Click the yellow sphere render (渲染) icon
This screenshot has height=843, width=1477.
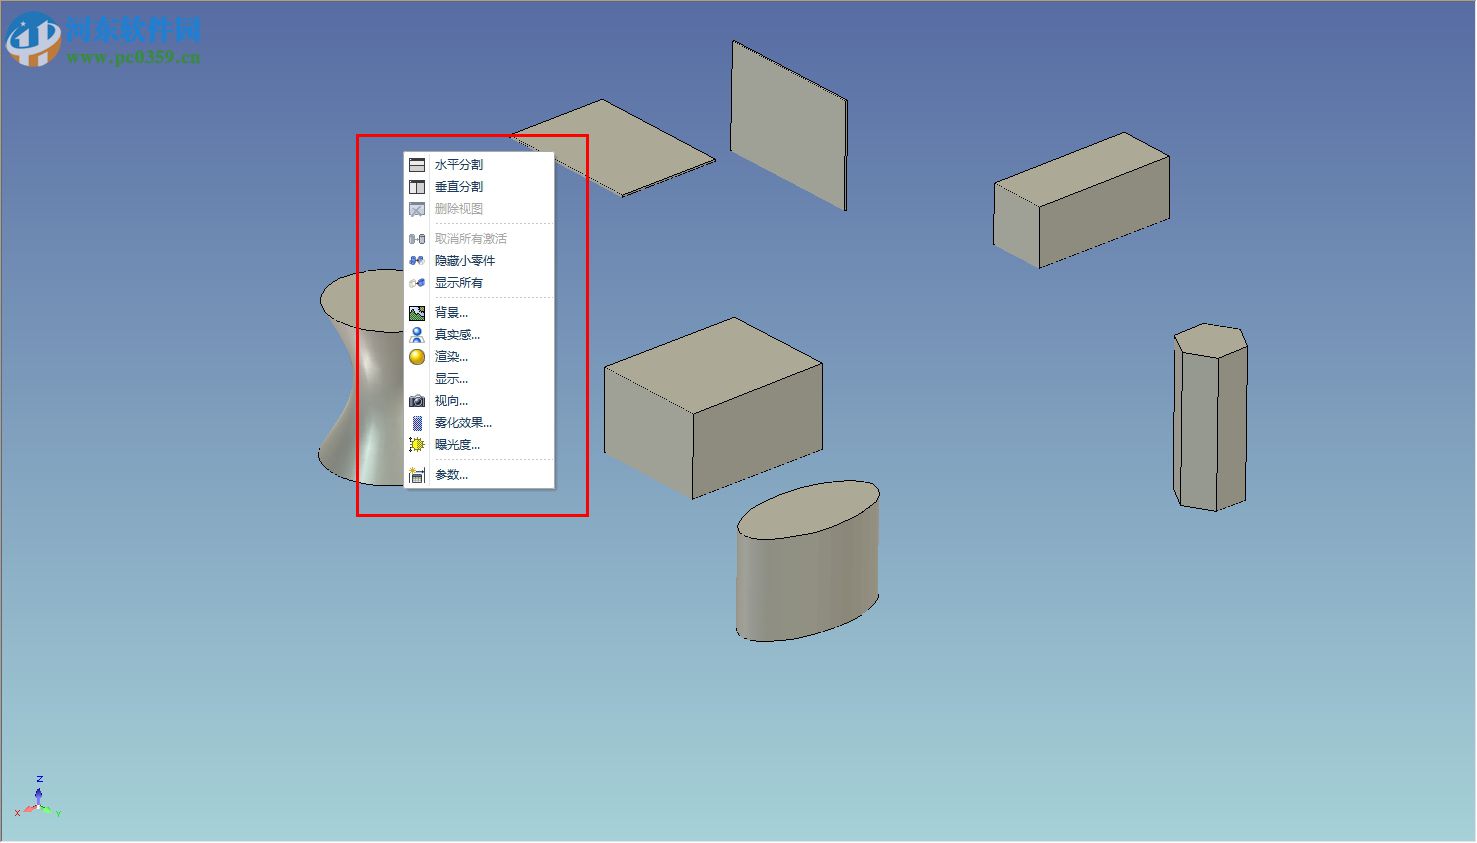(x=417, y=357)
